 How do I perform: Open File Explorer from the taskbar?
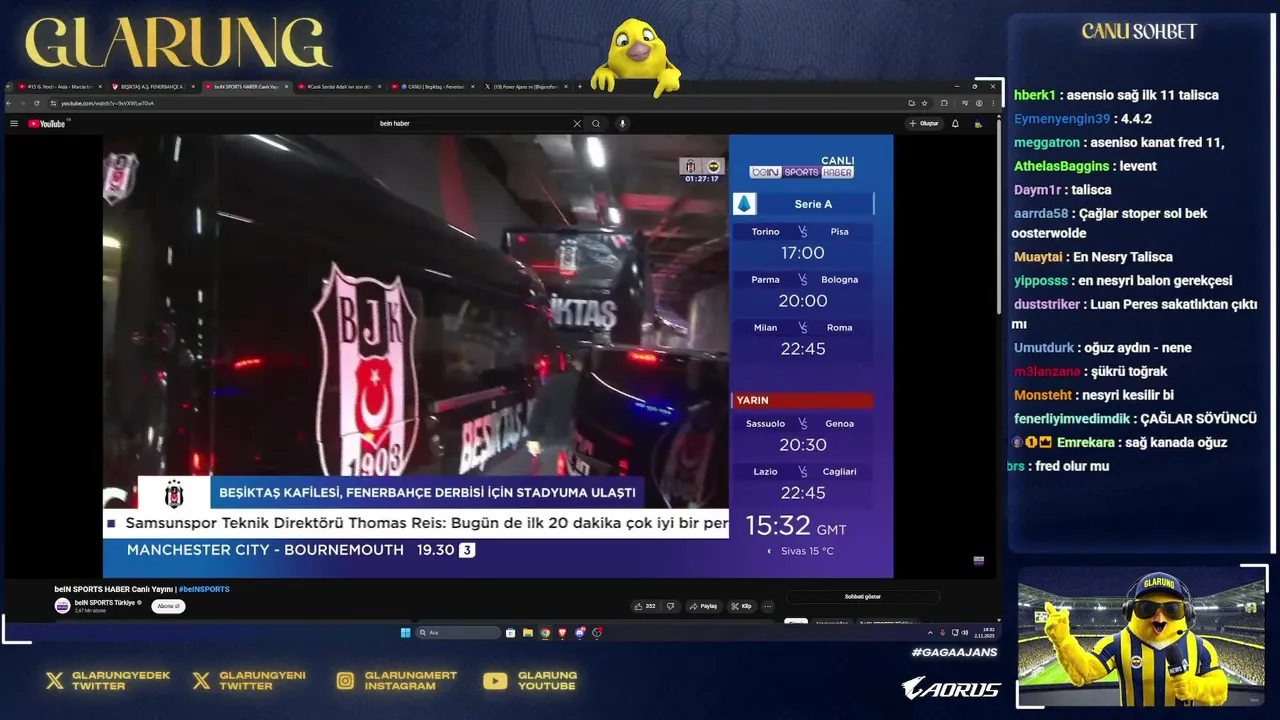(x=528, y=632)
